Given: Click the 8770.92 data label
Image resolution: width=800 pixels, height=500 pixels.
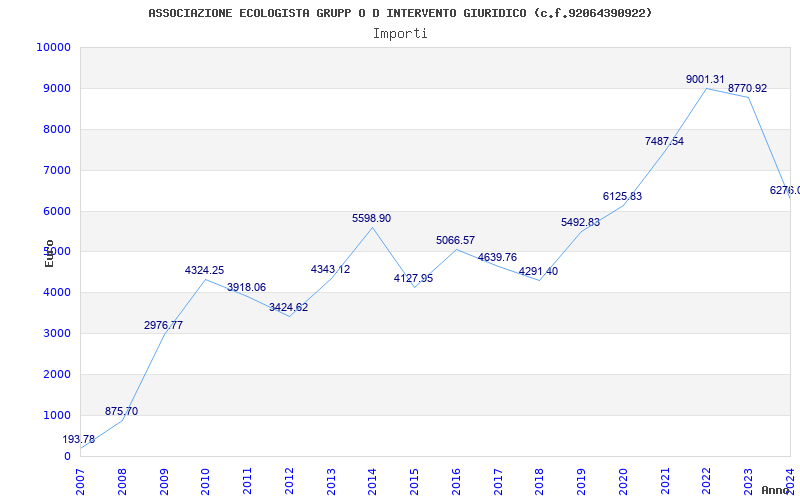Looking at the screenshot, I should tap(747, 89).
